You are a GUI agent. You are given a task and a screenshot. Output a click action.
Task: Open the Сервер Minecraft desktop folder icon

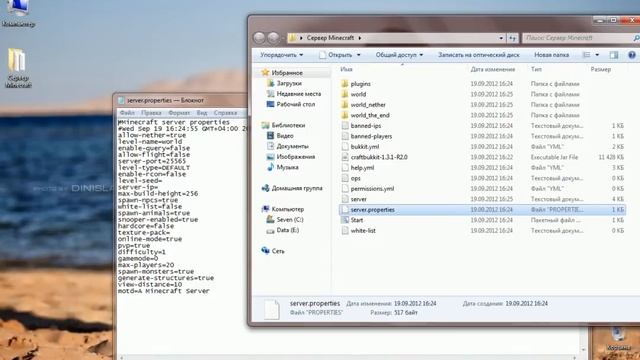point(17,68)
